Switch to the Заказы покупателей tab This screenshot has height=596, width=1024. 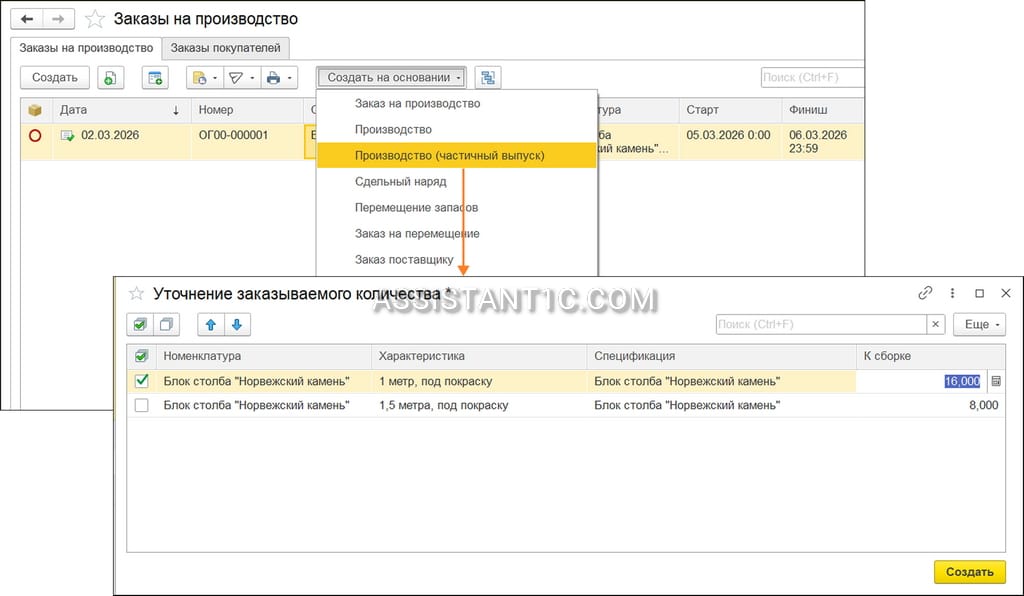coord(225,48)
